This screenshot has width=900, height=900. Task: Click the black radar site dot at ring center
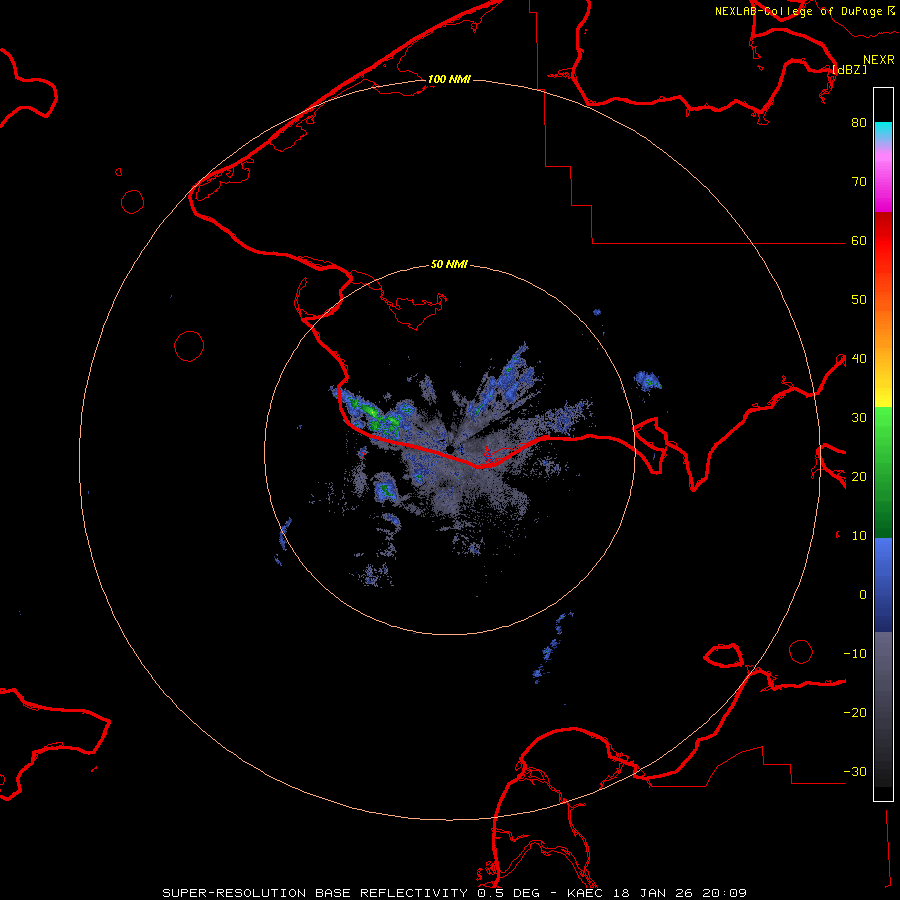pyautogui.click(x=450, y=449)
